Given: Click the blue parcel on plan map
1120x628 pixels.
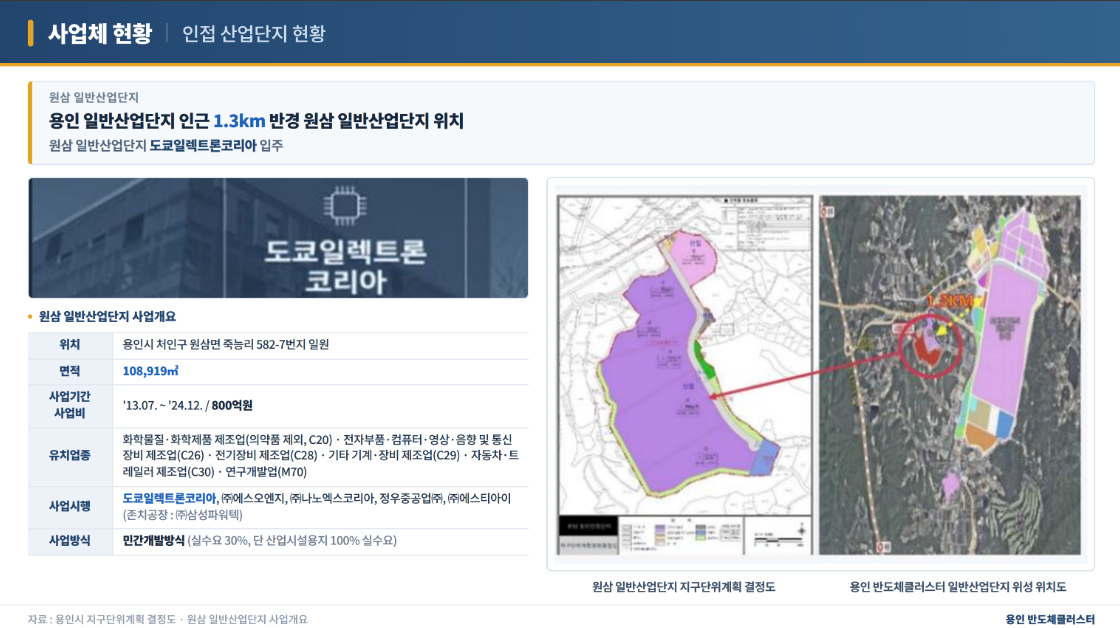Looking at the screenshot, I should pos(766,457).
